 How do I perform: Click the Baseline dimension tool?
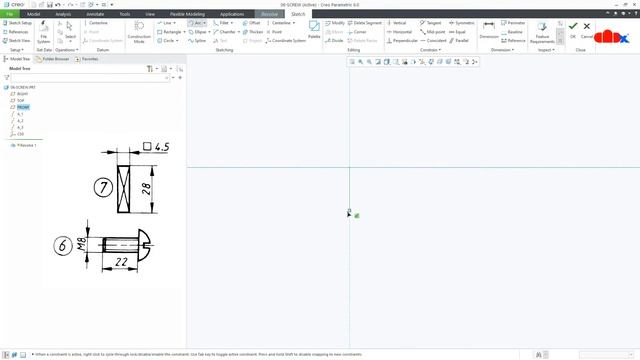tap(512, 32)
